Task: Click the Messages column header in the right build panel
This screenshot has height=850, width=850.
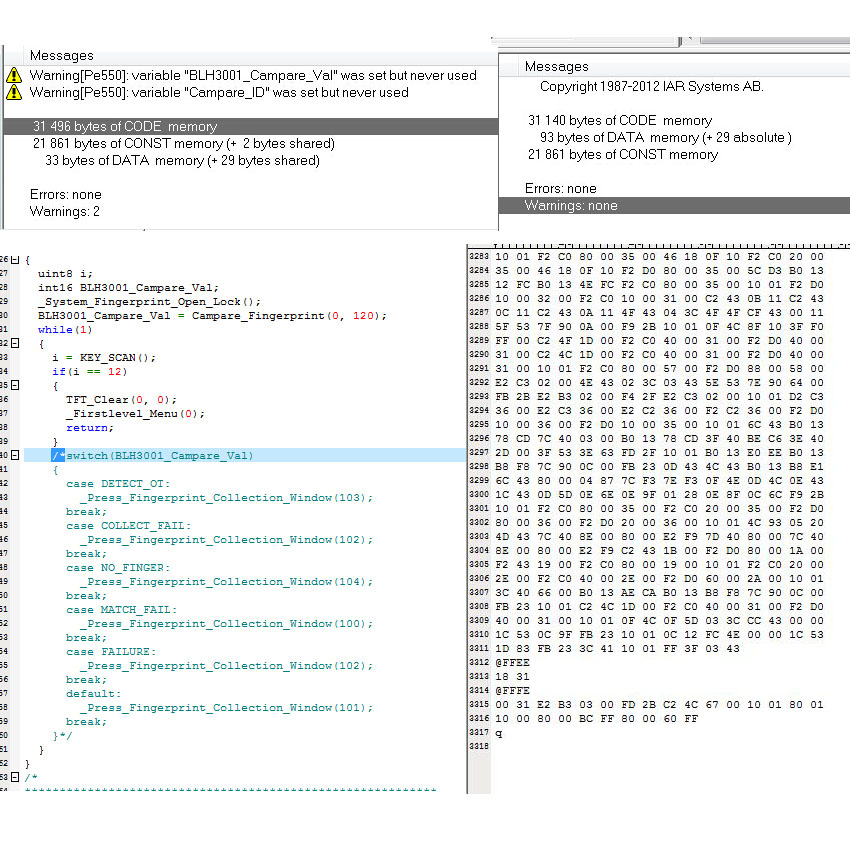Action: [557, 66]
